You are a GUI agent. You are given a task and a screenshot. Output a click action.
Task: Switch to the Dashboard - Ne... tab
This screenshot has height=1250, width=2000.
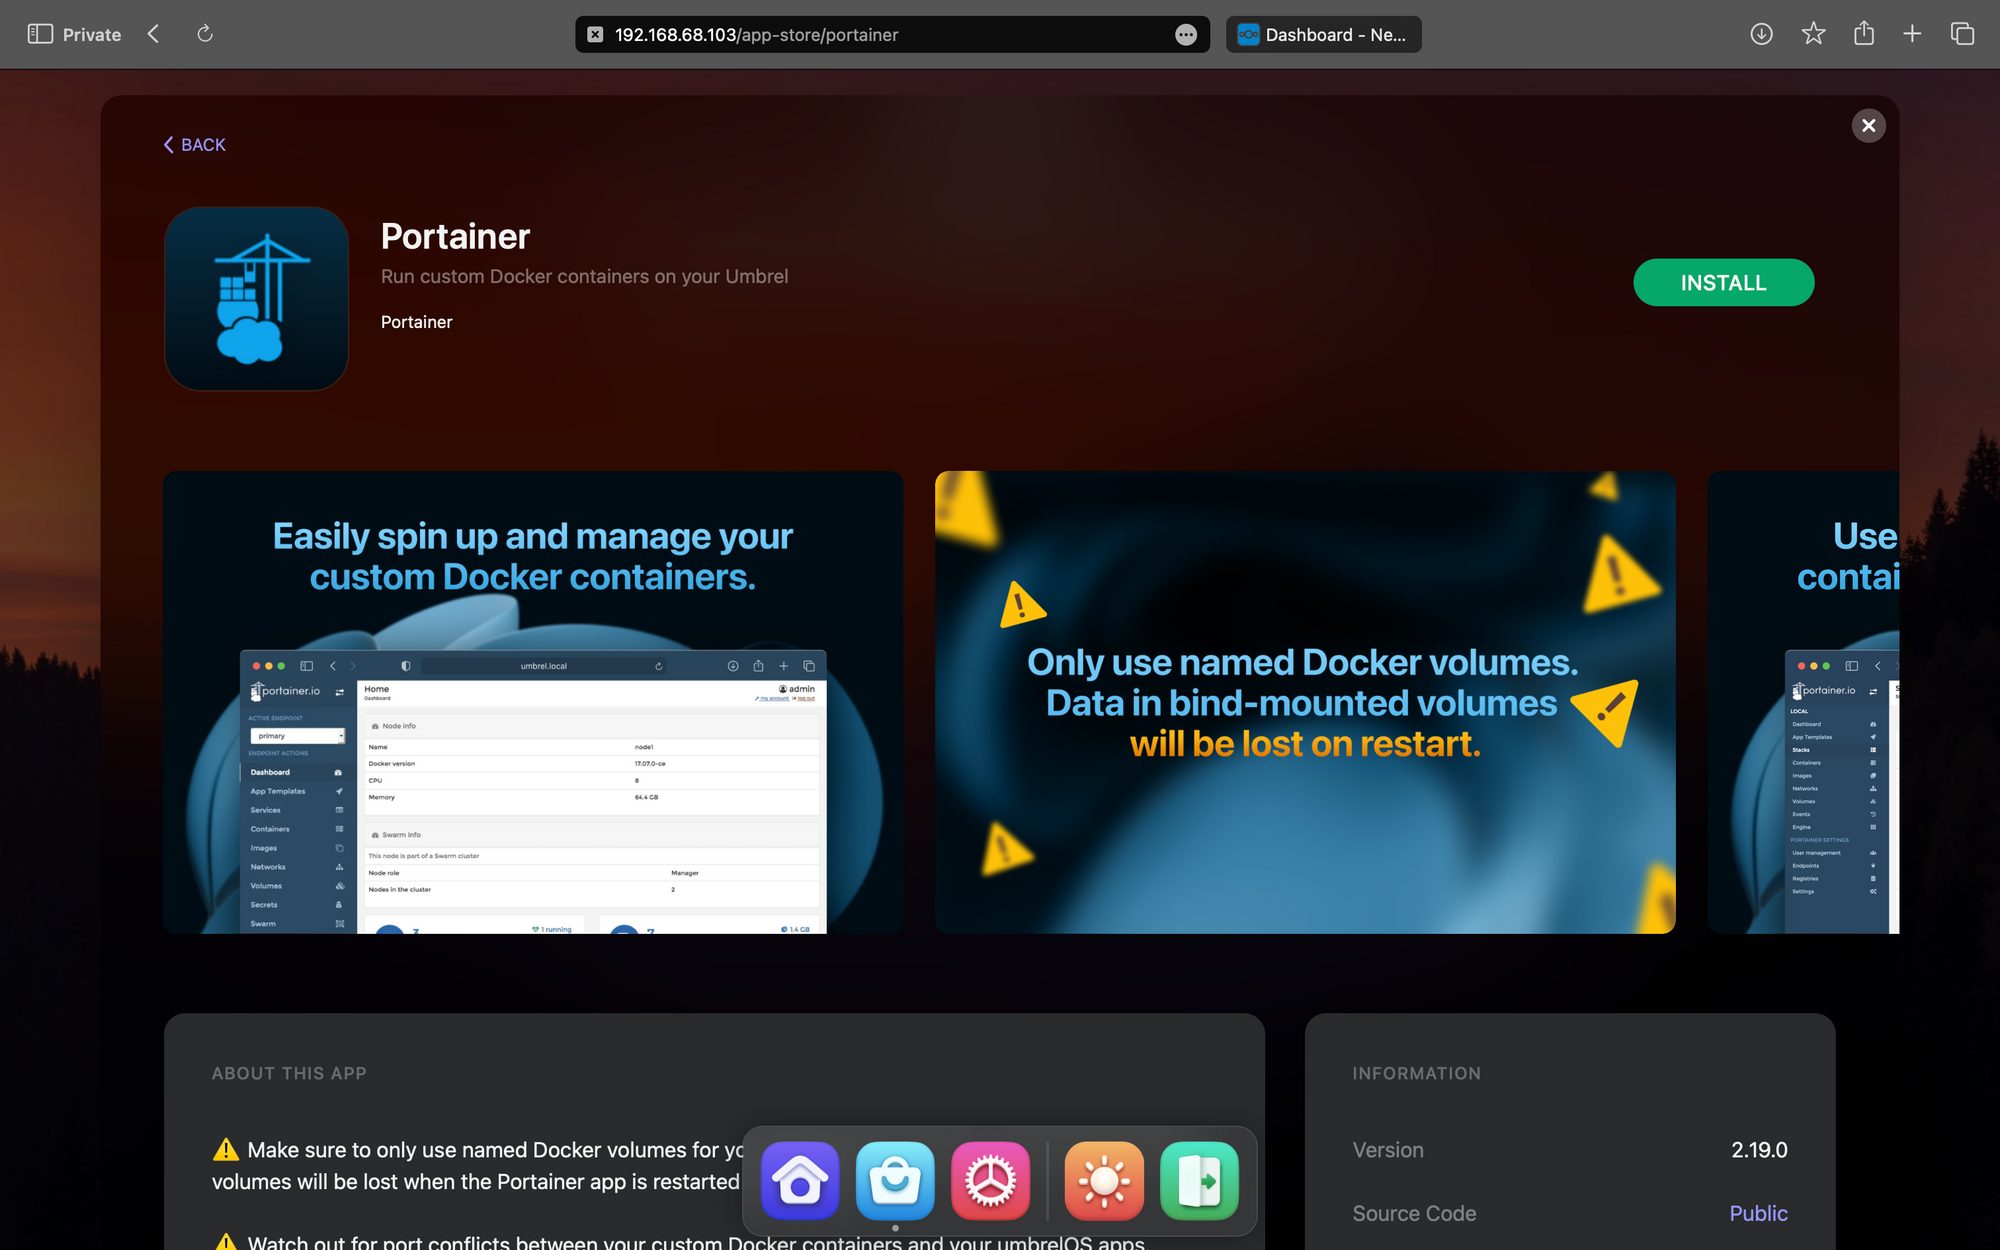tap(1323, 35)
